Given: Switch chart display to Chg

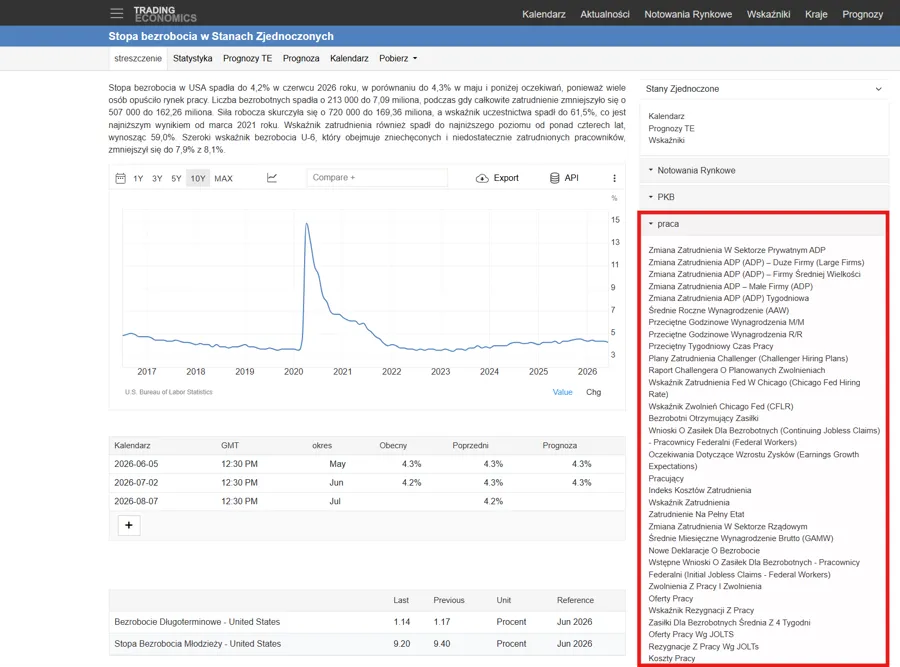Looking at the screenshot, I should (593, 392).
